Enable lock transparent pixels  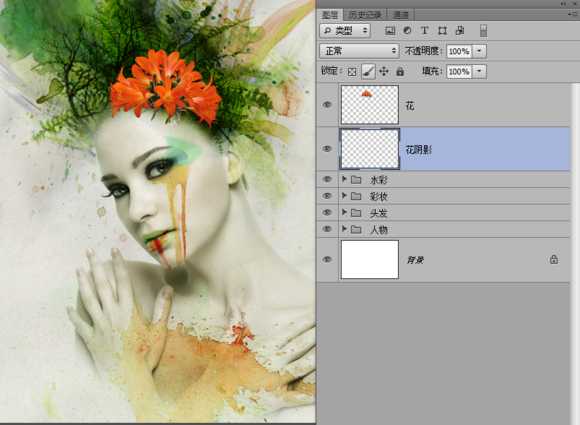pyautogui.click(x=352, y=71)
